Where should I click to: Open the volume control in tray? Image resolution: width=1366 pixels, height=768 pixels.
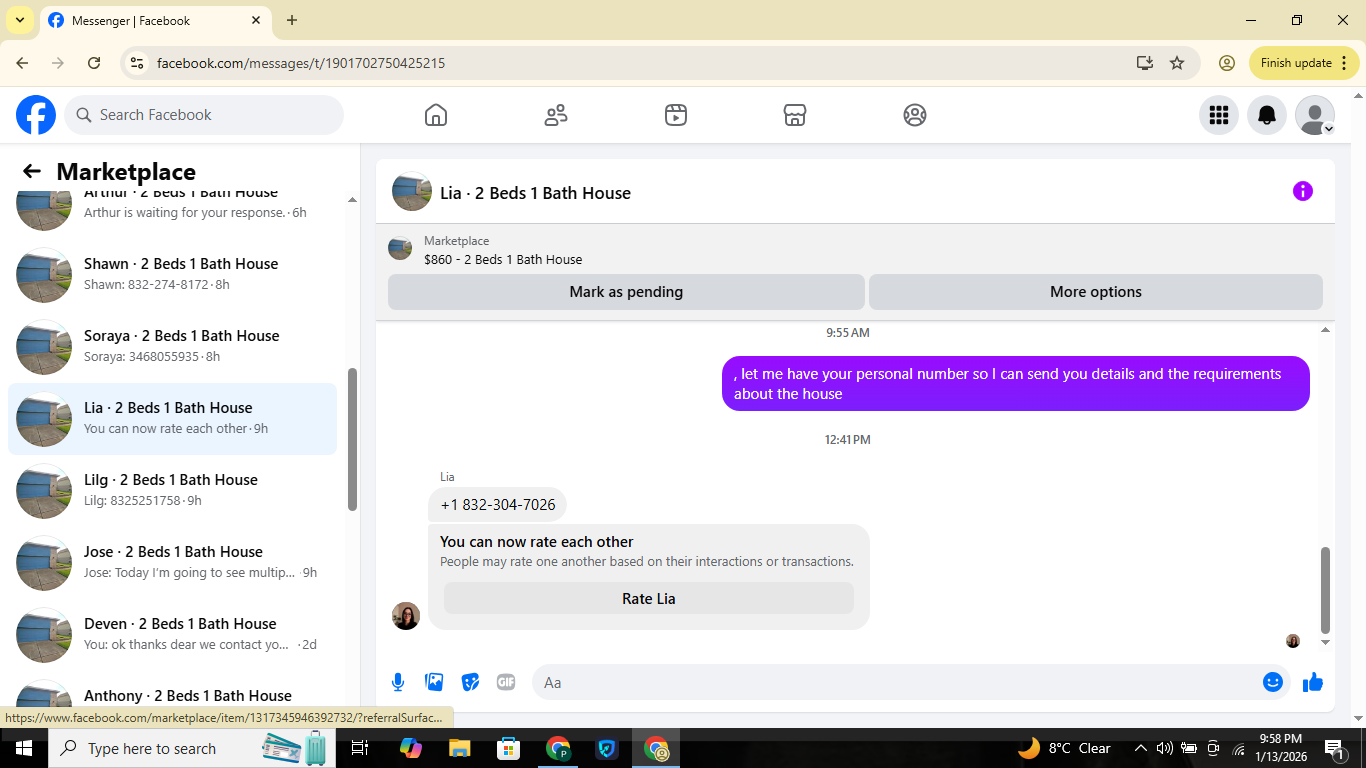(1164, 748)
